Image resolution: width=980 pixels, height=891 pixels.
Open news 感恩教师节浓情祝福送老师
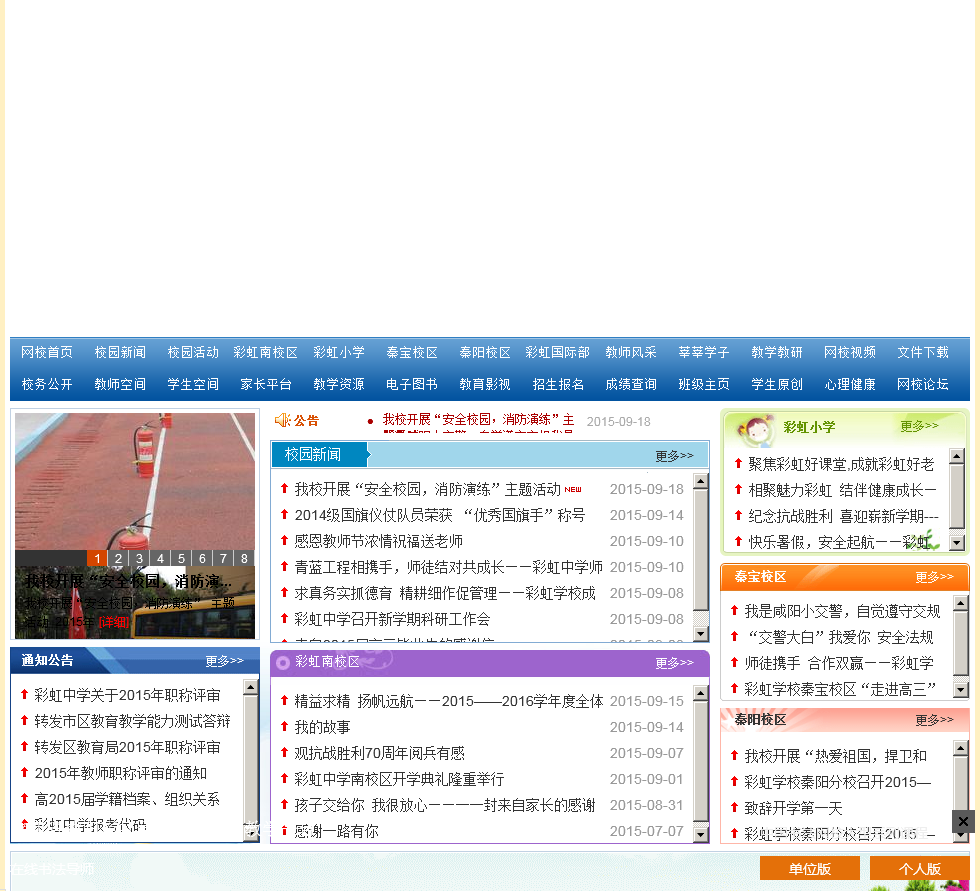[x=379, y=541]
